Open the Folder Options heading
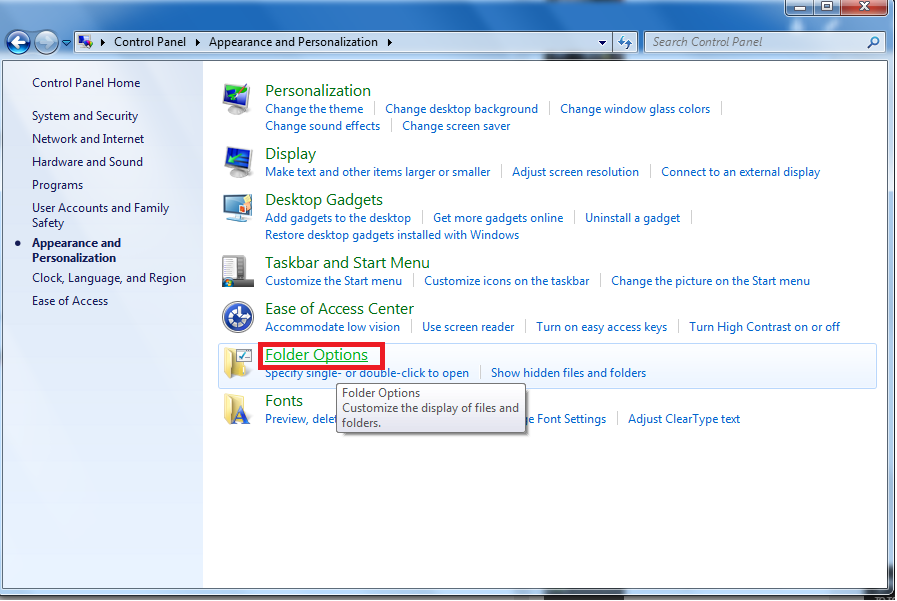The height and width of the screenshot is (601, 897). tap(316, 355)
